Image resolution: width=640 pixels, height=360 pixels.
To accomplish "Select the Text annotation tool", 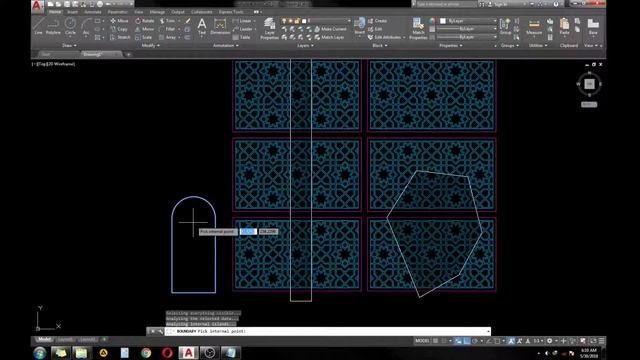I will [x=202, y=27].
